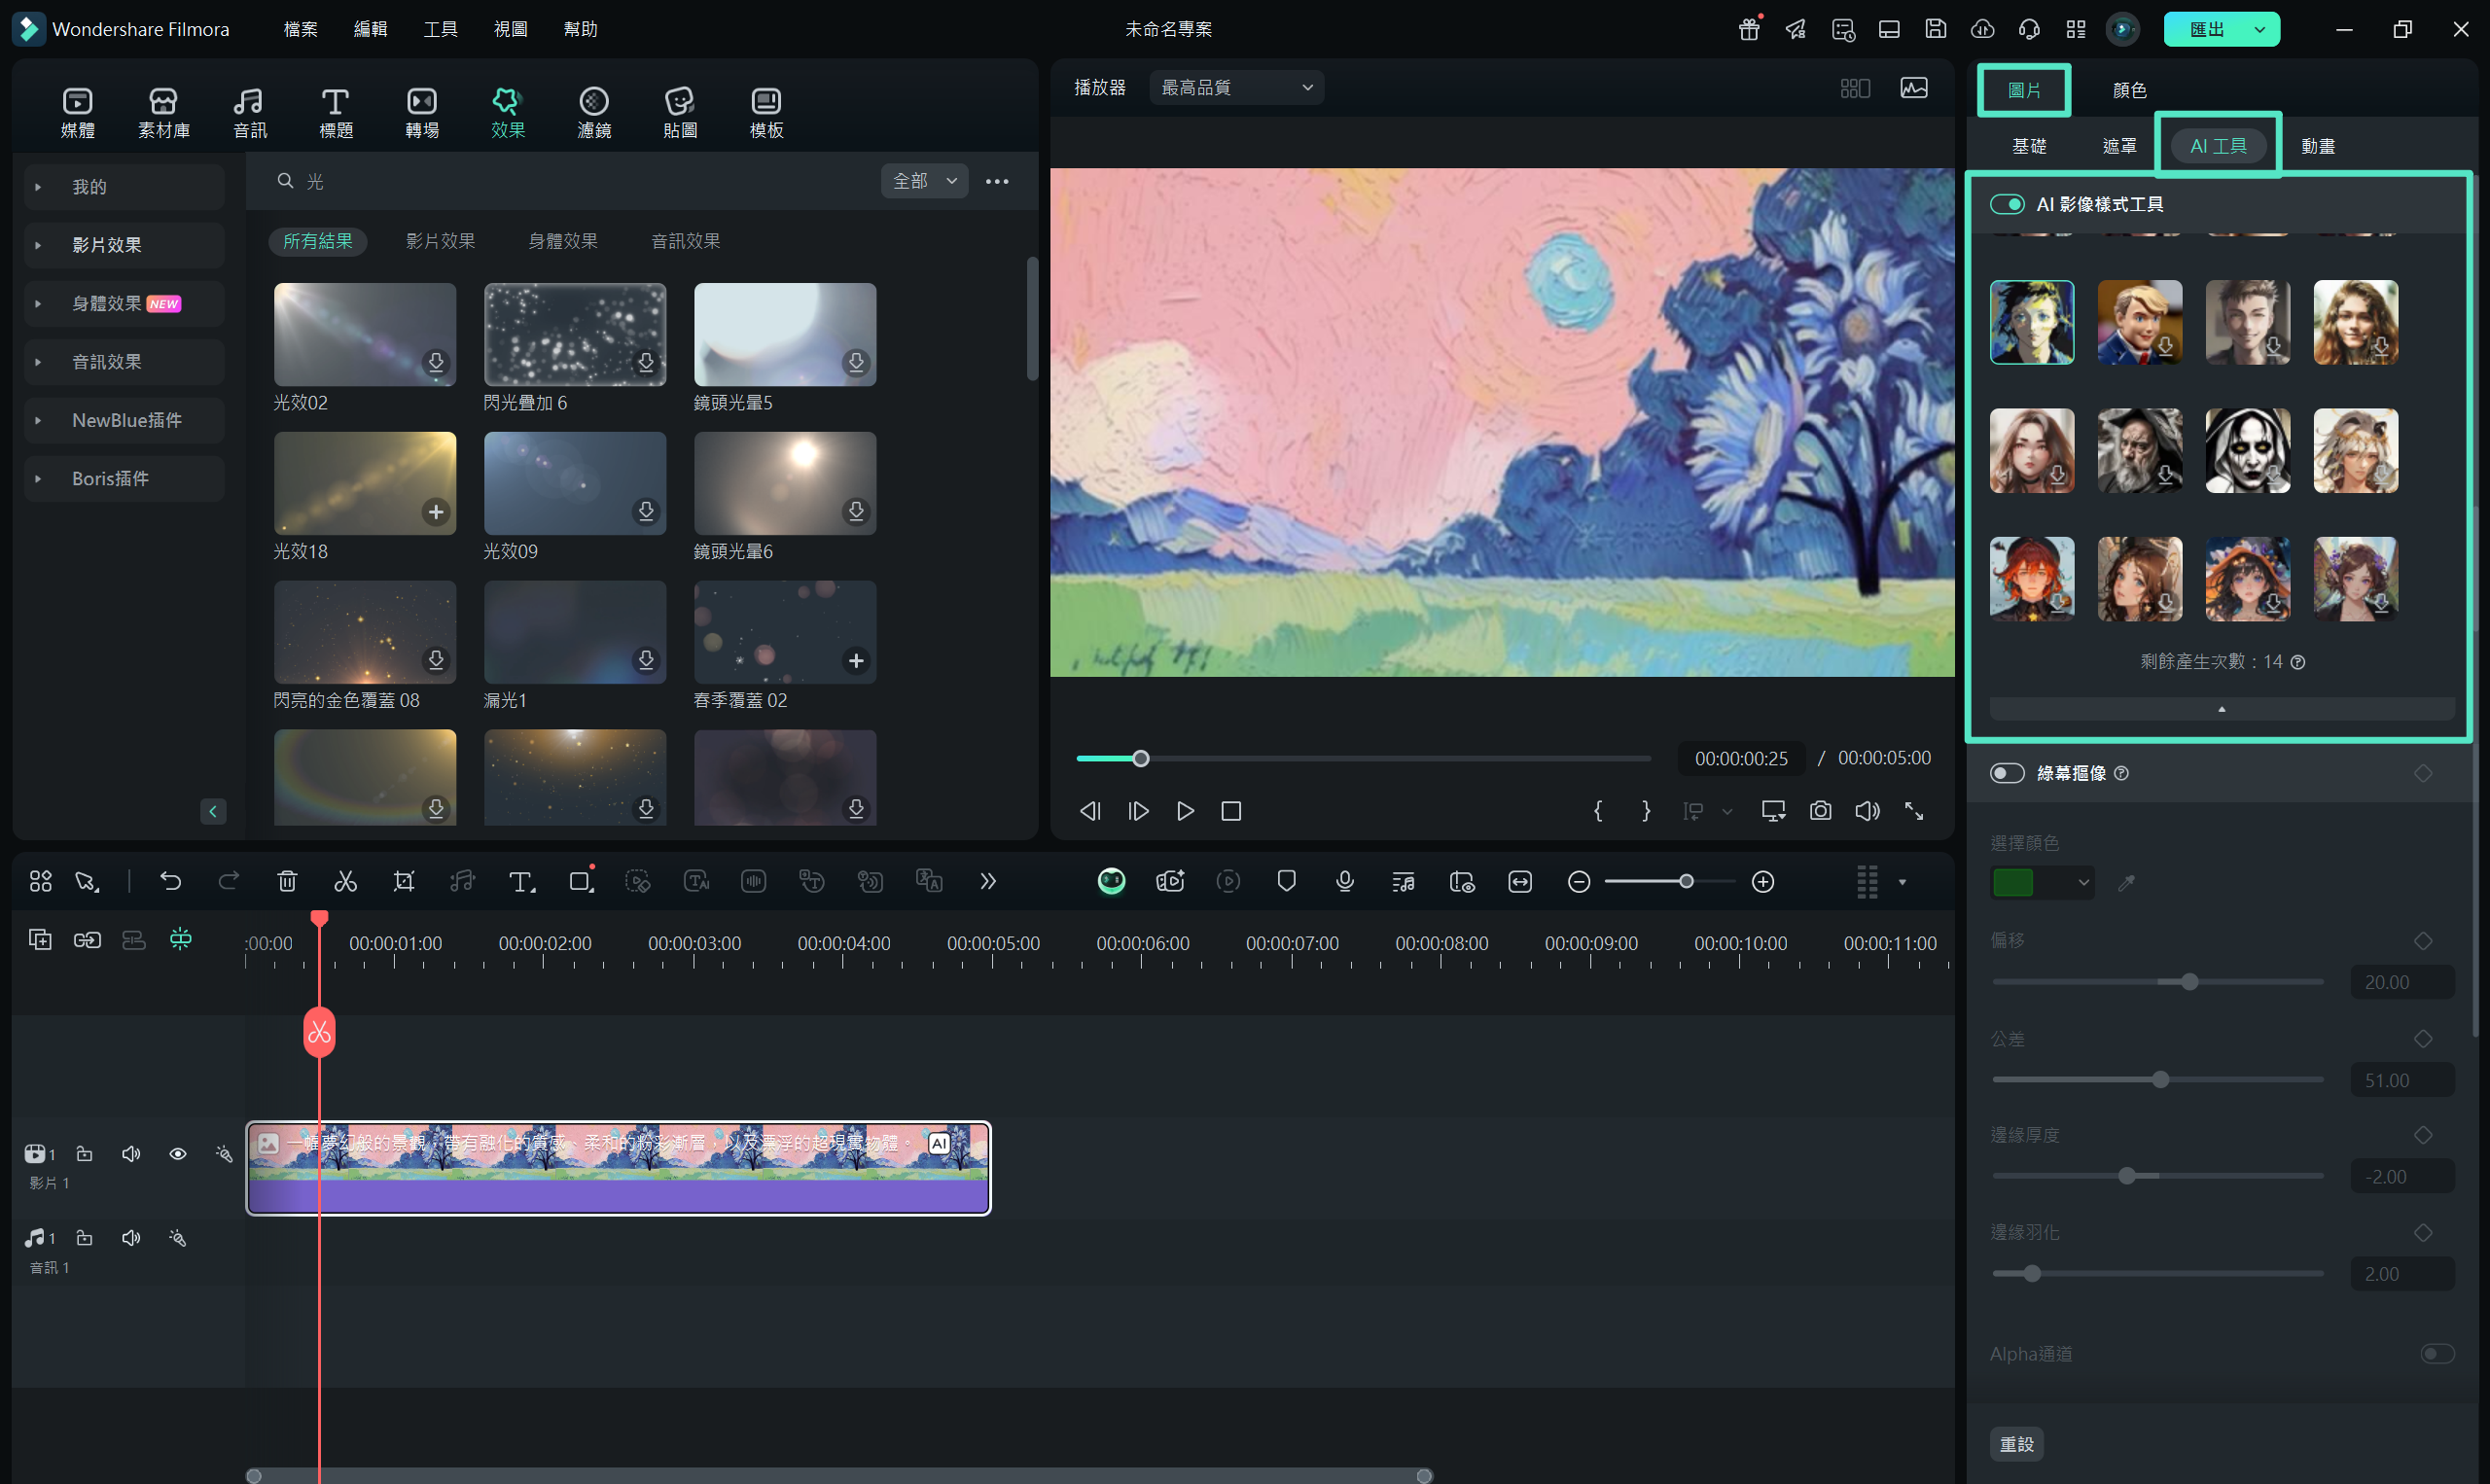
Task: Click the preview volume speaker icon
Action: [1867, 811]
